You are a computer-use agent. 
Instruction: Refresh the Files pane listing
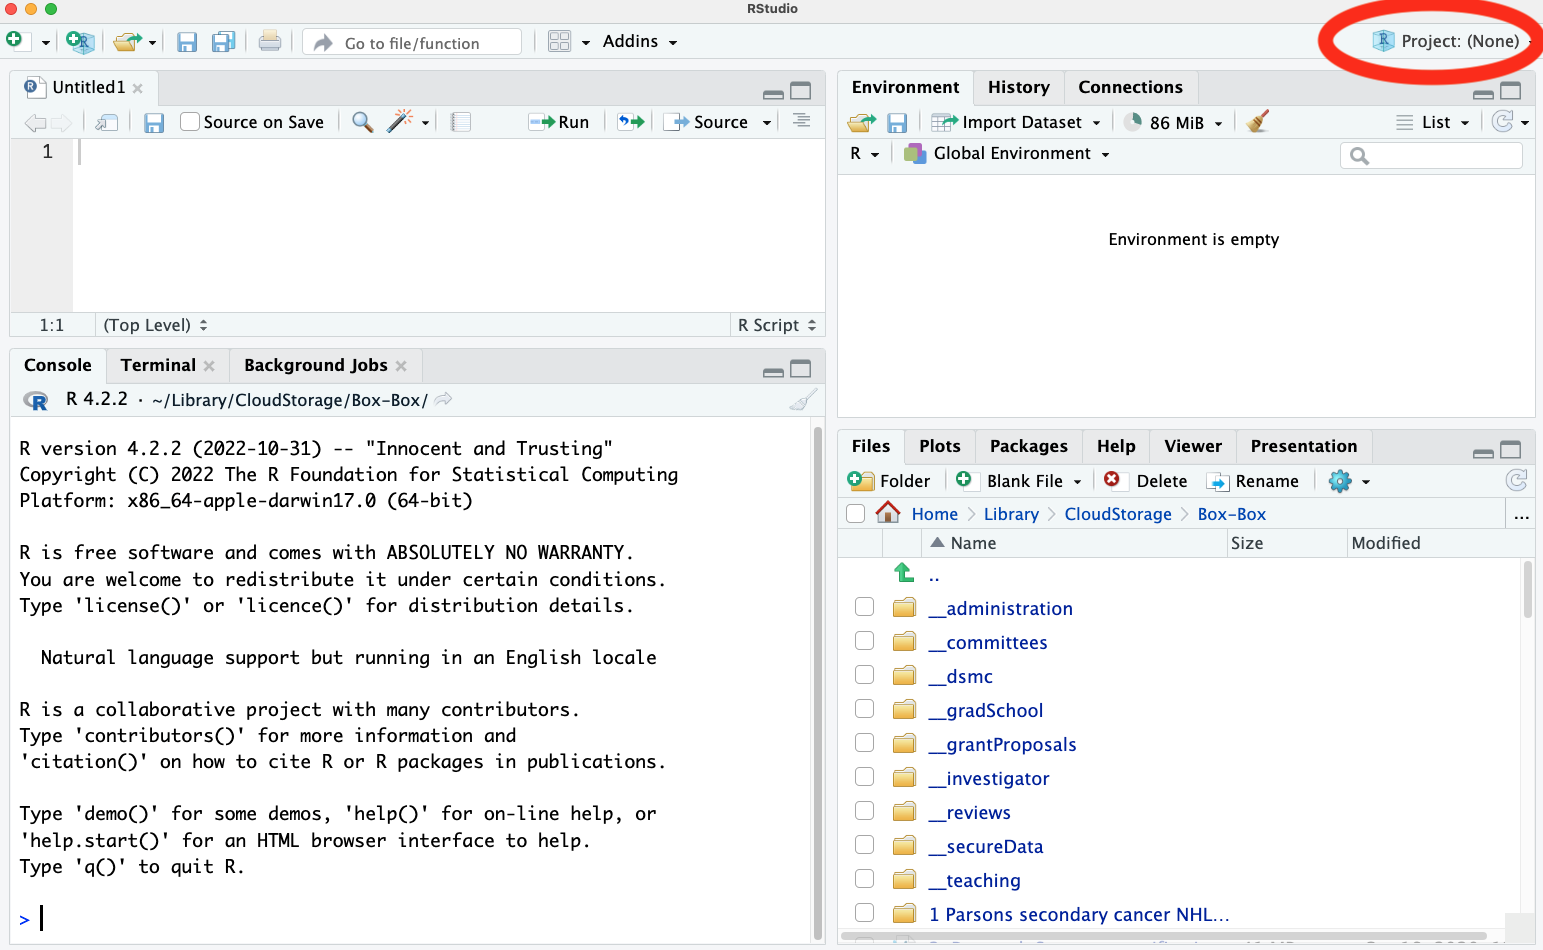(x=1517, y=480)
